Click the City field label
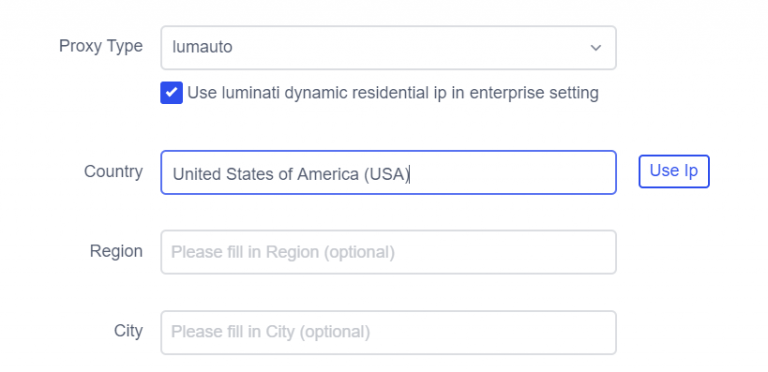 pos(128,331)
